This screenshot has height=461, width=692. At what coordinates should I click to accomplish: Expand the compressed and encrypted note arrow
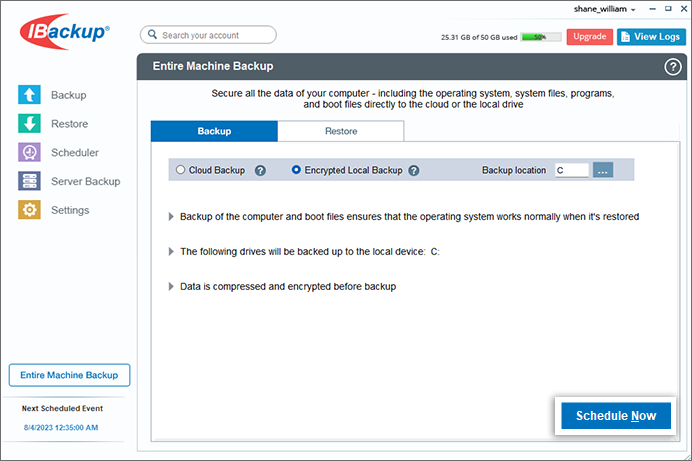click(x=171, y=286)
